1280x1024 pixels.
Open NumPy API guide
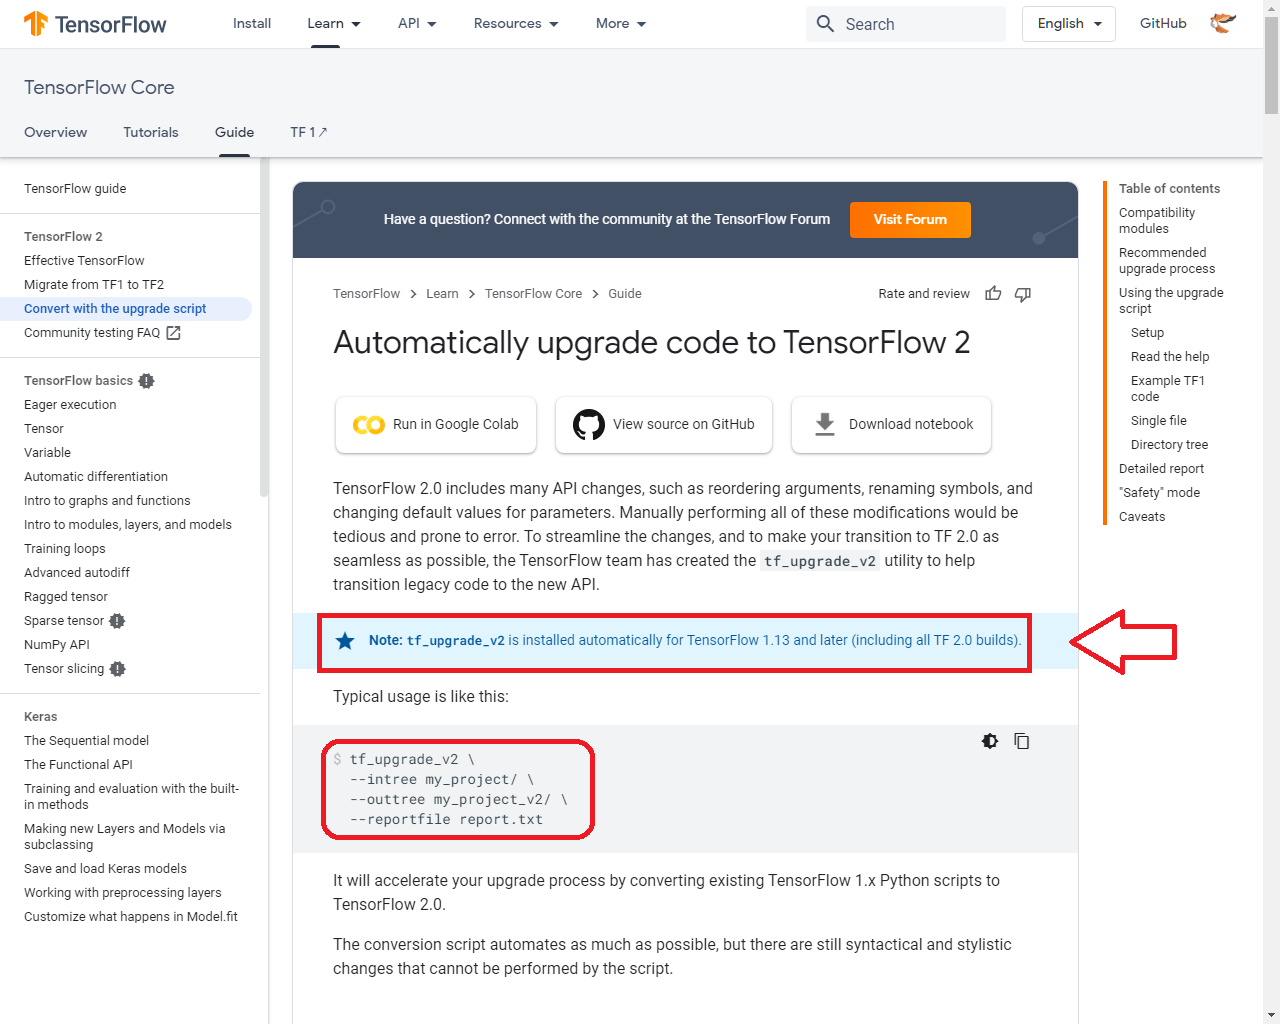[x=57, y=645]
